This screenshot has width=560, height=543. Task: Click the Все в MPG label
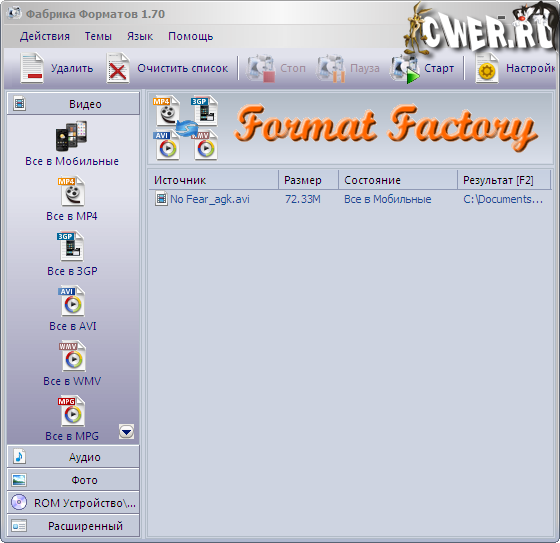(x=72, y=436)
